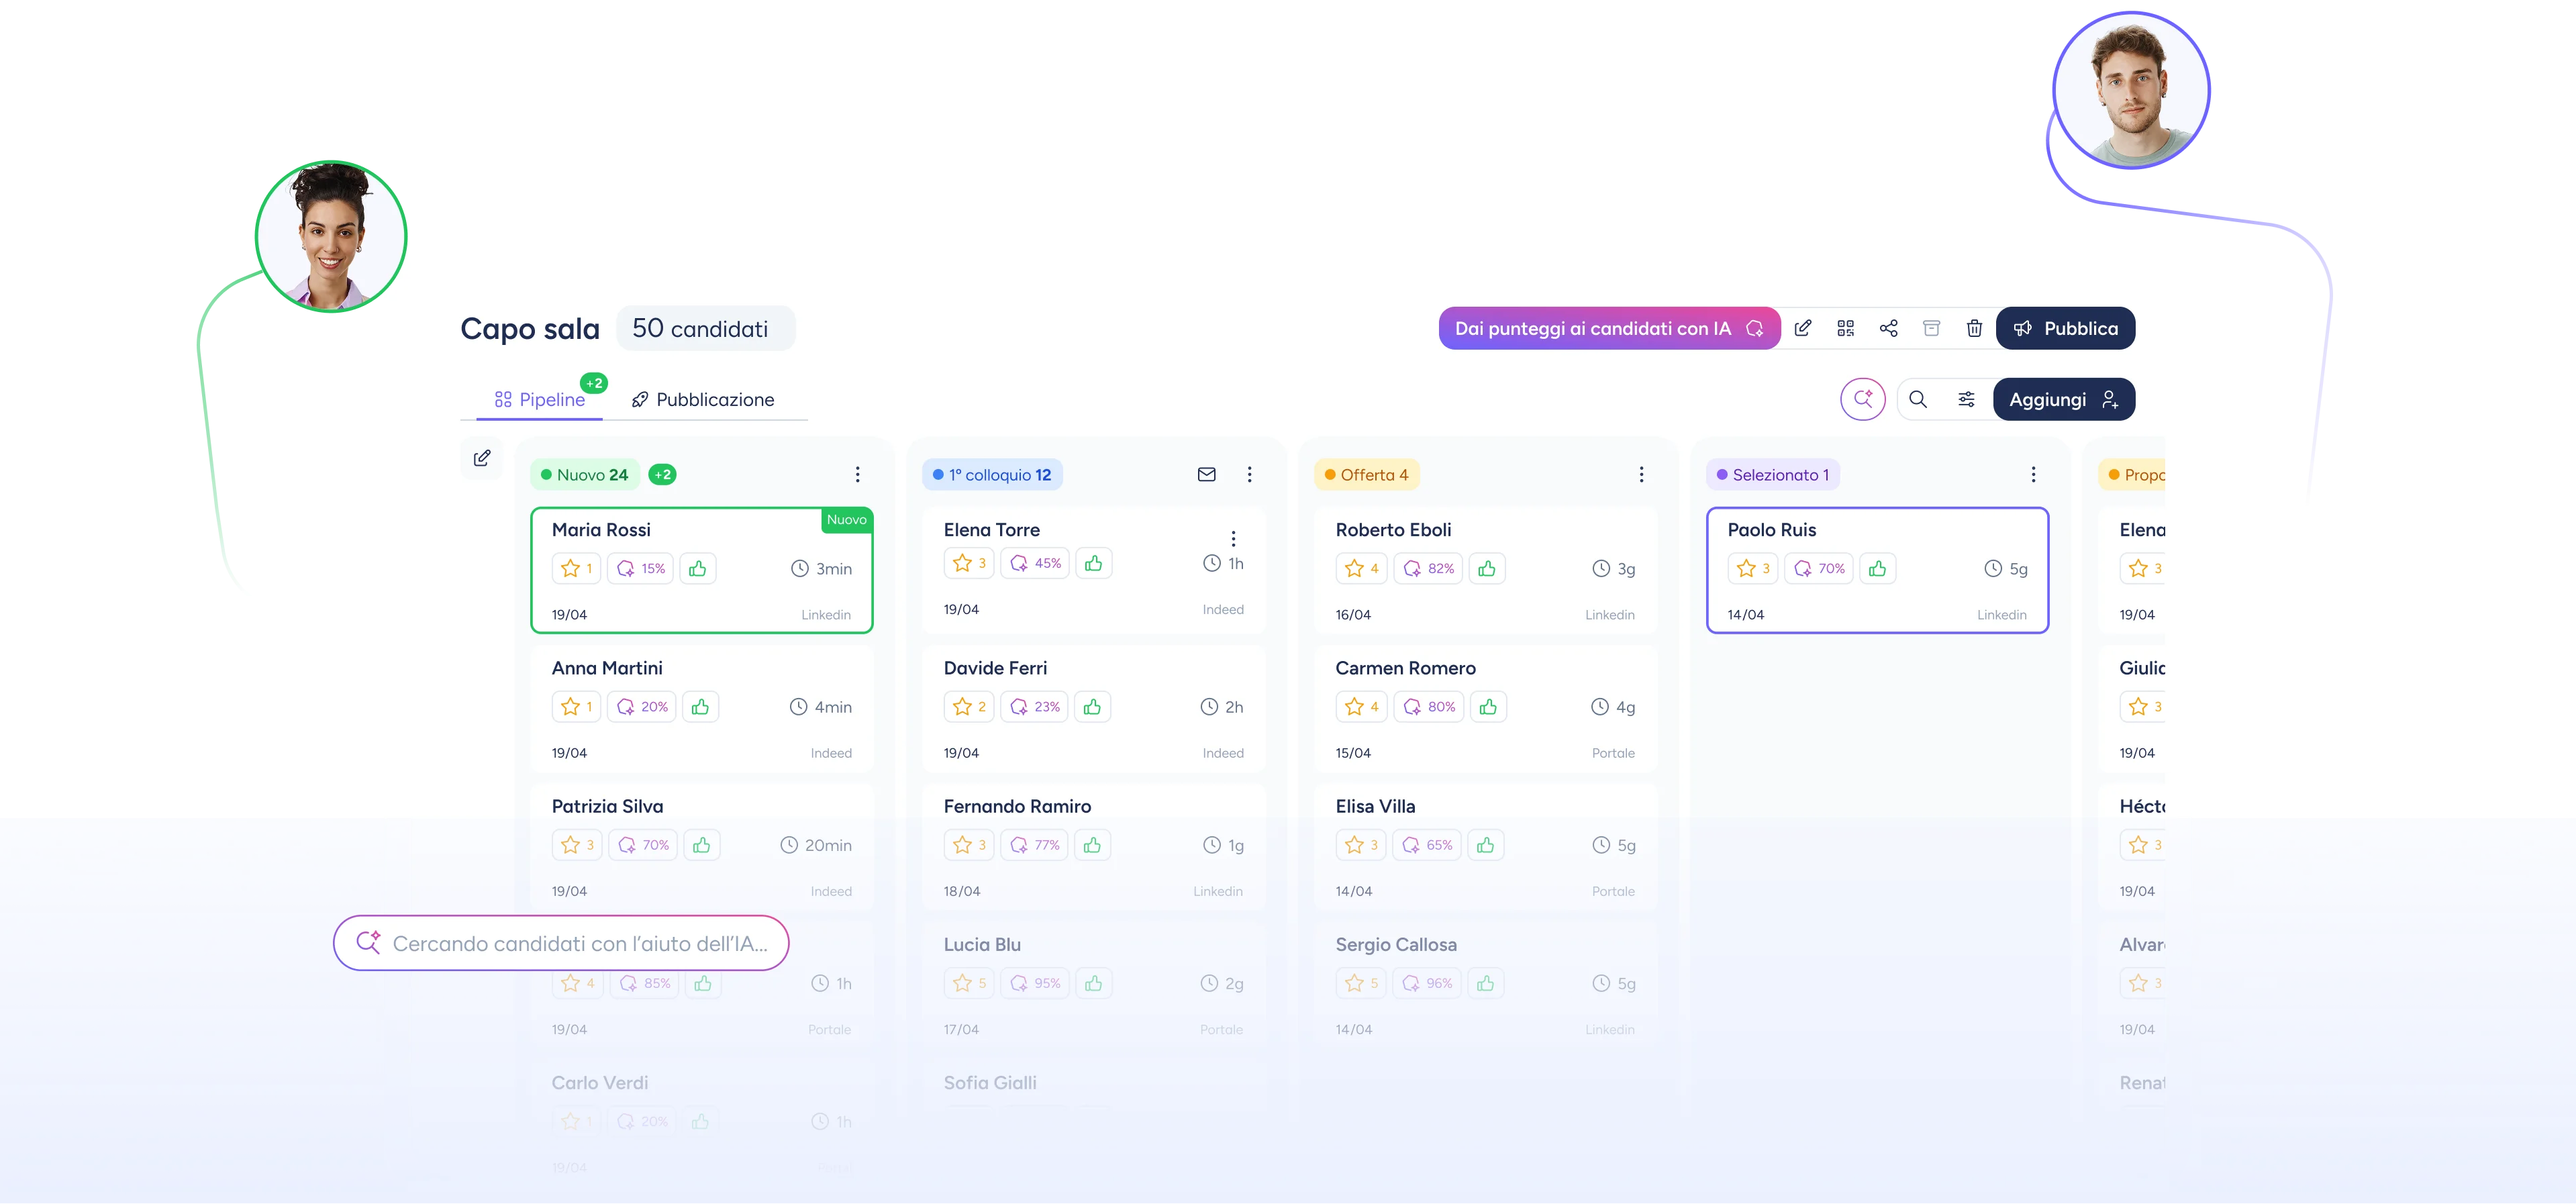
Task: Click the 77% AI score on Fernando Ramiro
Action: (x=1035, y=845)
